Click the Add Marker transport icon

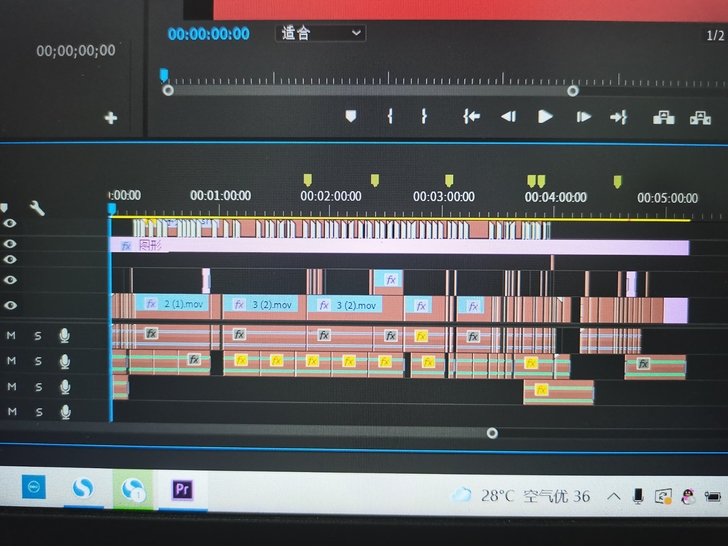pyautogui.click(x=350, y=117)
